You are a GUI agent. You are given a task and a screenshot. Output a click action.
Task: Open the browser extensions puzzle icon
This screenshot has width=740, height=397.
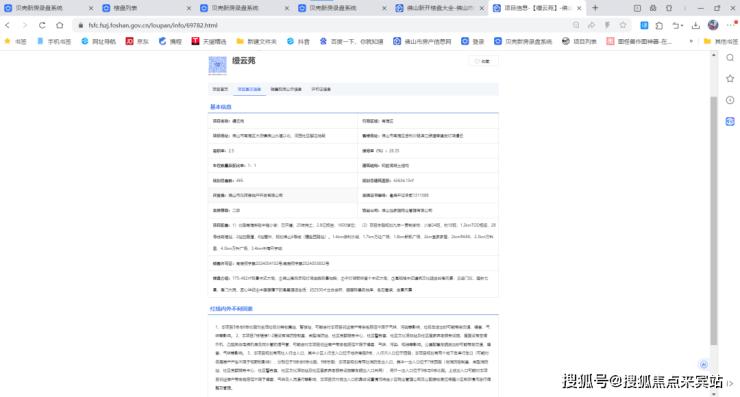click(x=659, y=25)
